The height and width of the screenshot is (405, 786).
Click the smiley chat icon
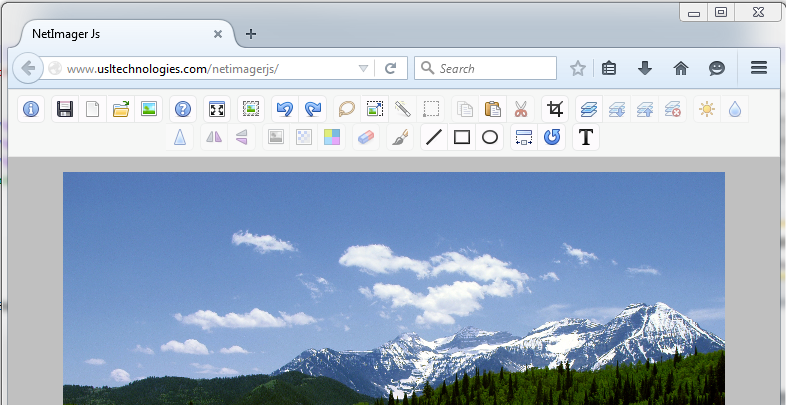coord(717,68)
